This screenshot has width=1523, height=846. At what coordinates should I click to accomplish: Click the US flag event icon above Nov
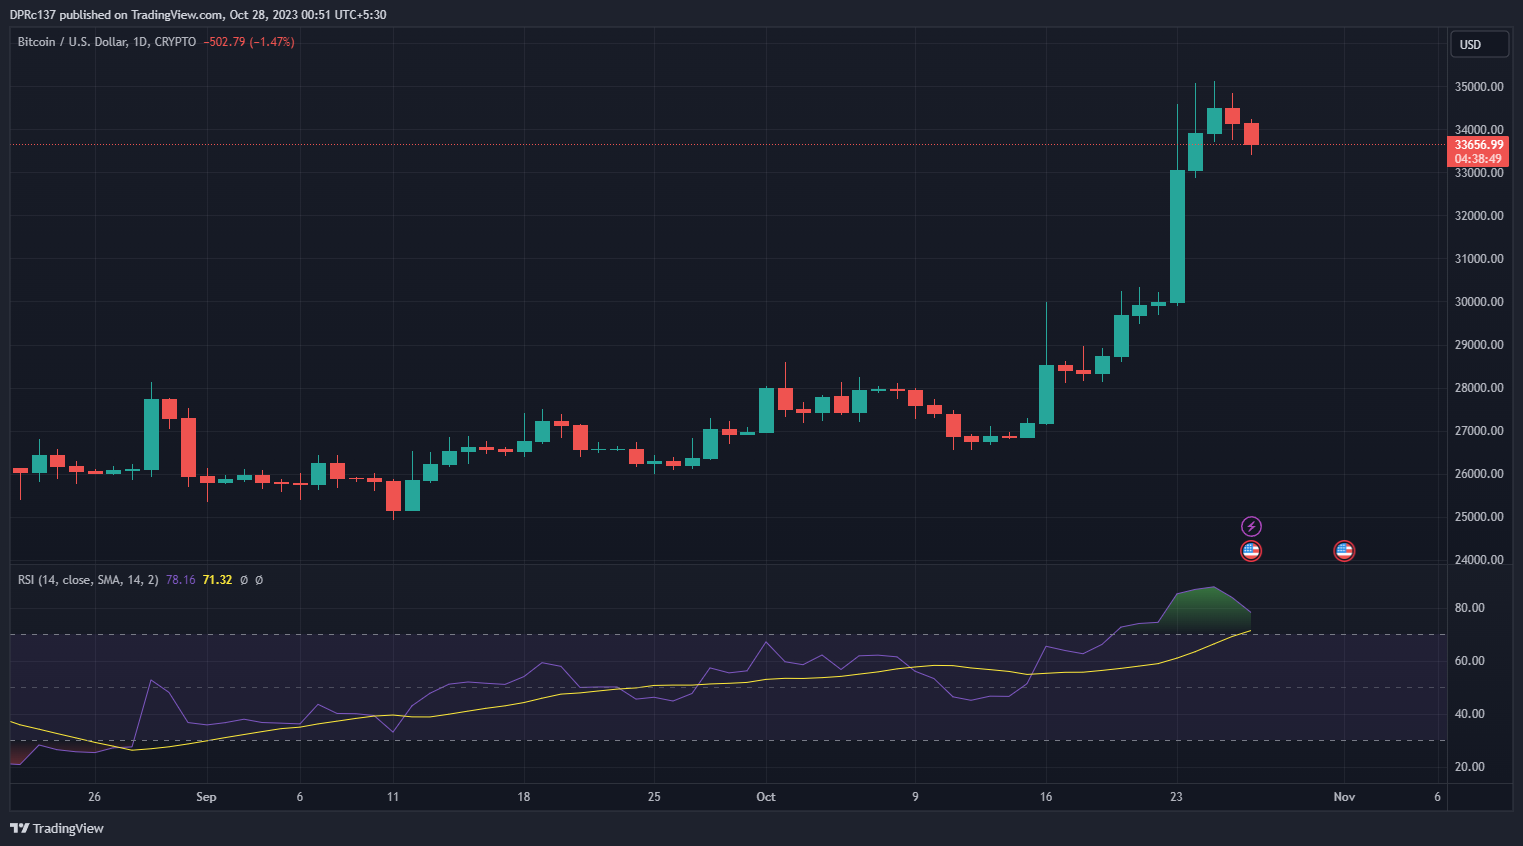point(1344,550)
